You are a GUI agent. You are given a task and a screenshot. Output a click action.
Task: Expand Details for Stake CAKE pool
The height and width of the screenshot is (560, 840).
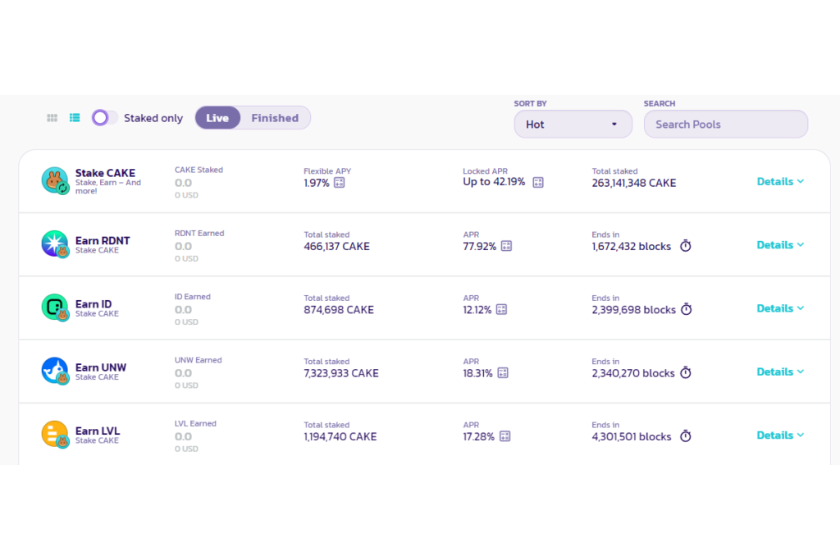(780, 182)
